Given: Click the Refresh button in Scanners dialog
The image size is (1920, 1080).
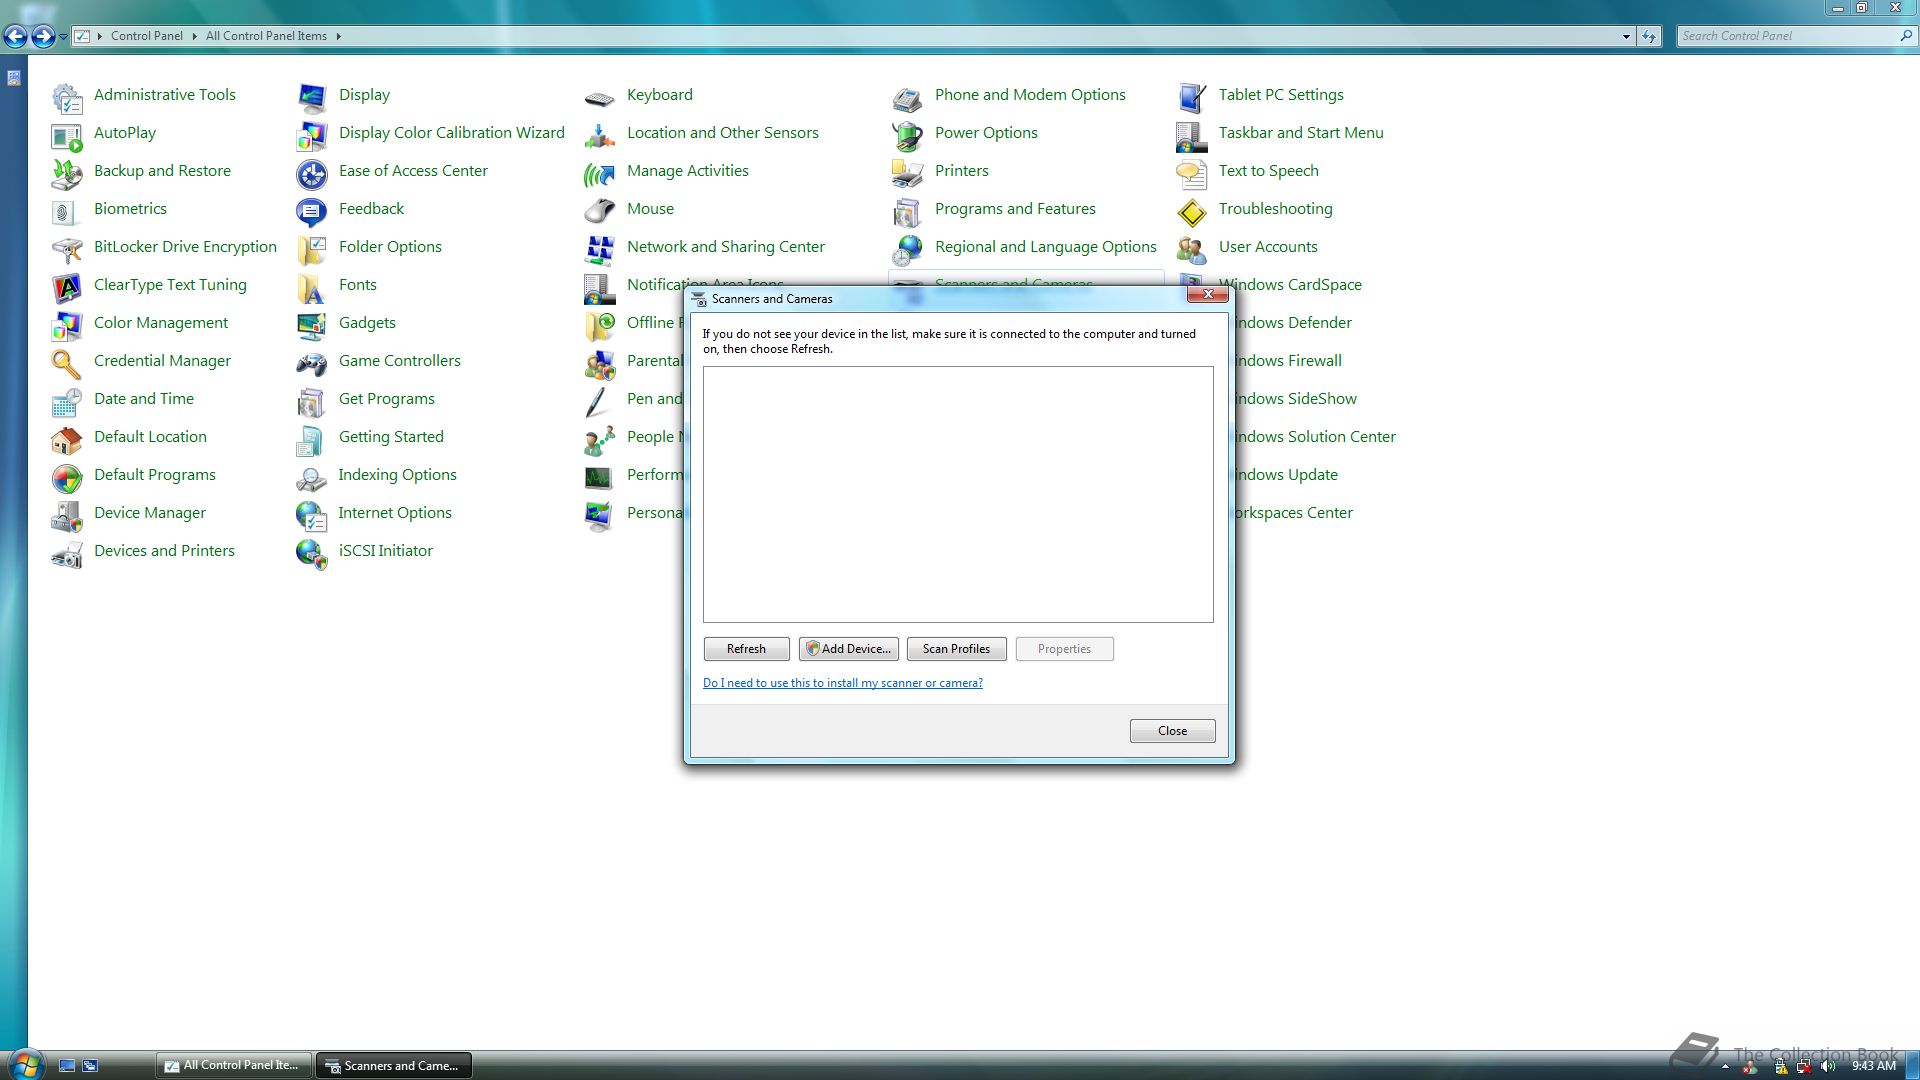Looking at the screenshot, I should point(746,649).
